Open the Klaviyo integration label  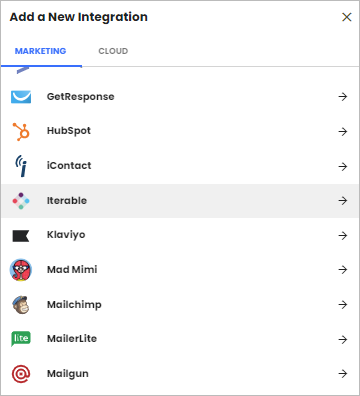point(66,235)
